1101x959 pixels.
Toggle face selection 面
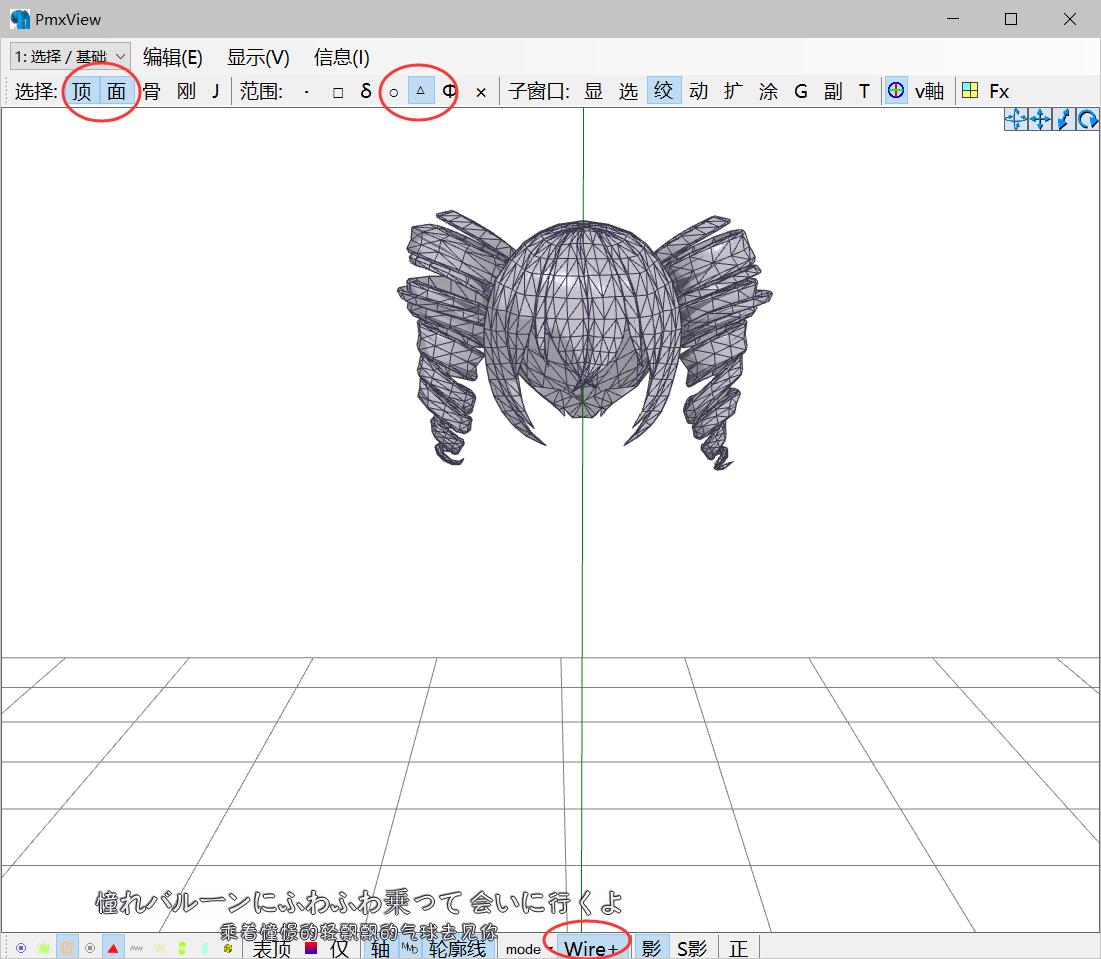coord(117,91)
